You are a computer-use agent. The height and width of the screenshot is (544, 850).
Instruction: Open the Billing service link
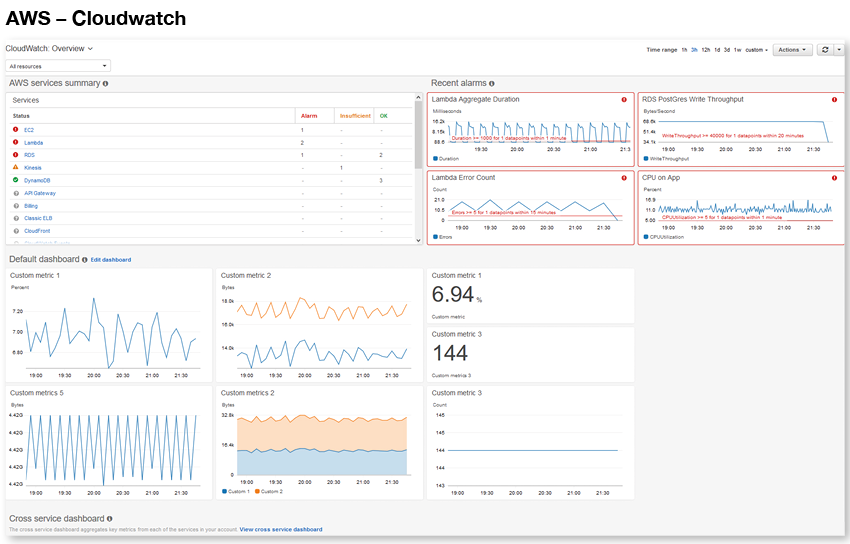pos(31,206)
